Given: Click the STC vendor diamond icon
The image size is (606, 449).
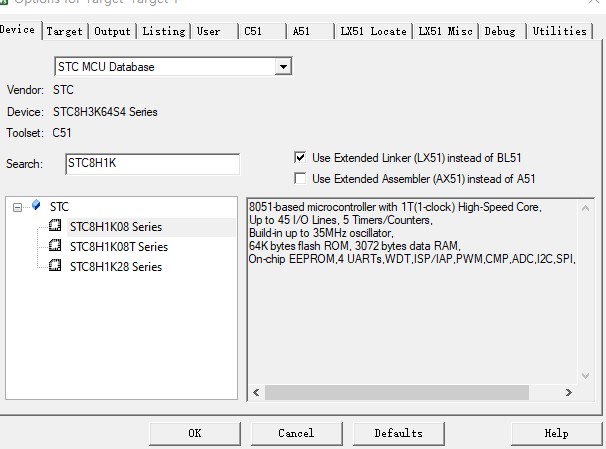Looking at the screenshot, I should (36, 205).
